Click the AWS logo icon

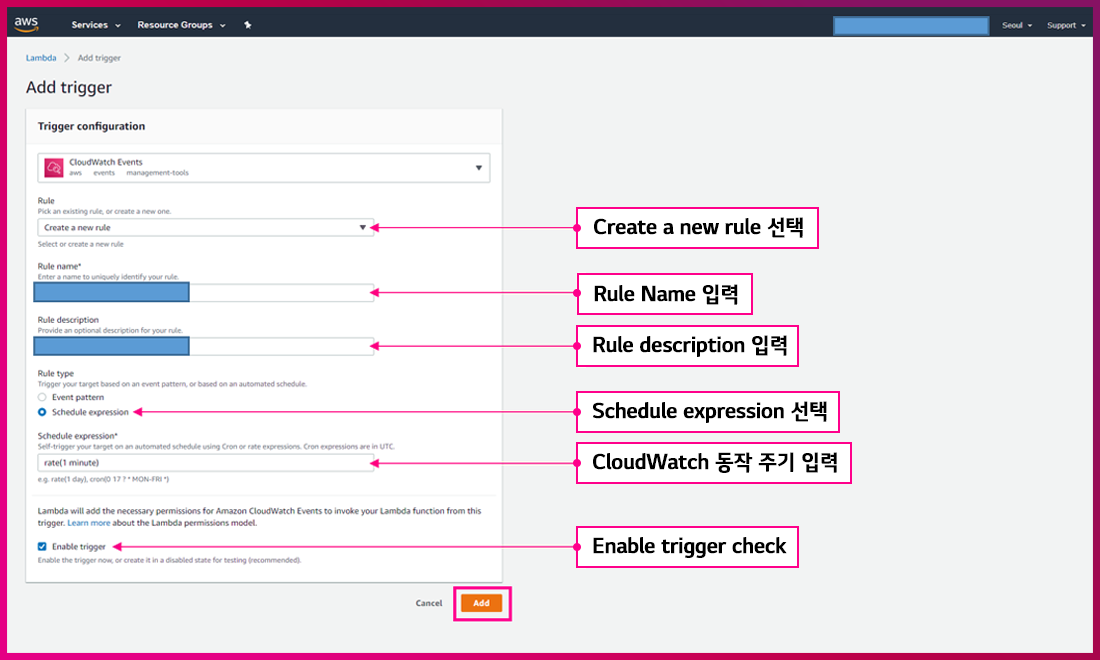click(26, 24)
